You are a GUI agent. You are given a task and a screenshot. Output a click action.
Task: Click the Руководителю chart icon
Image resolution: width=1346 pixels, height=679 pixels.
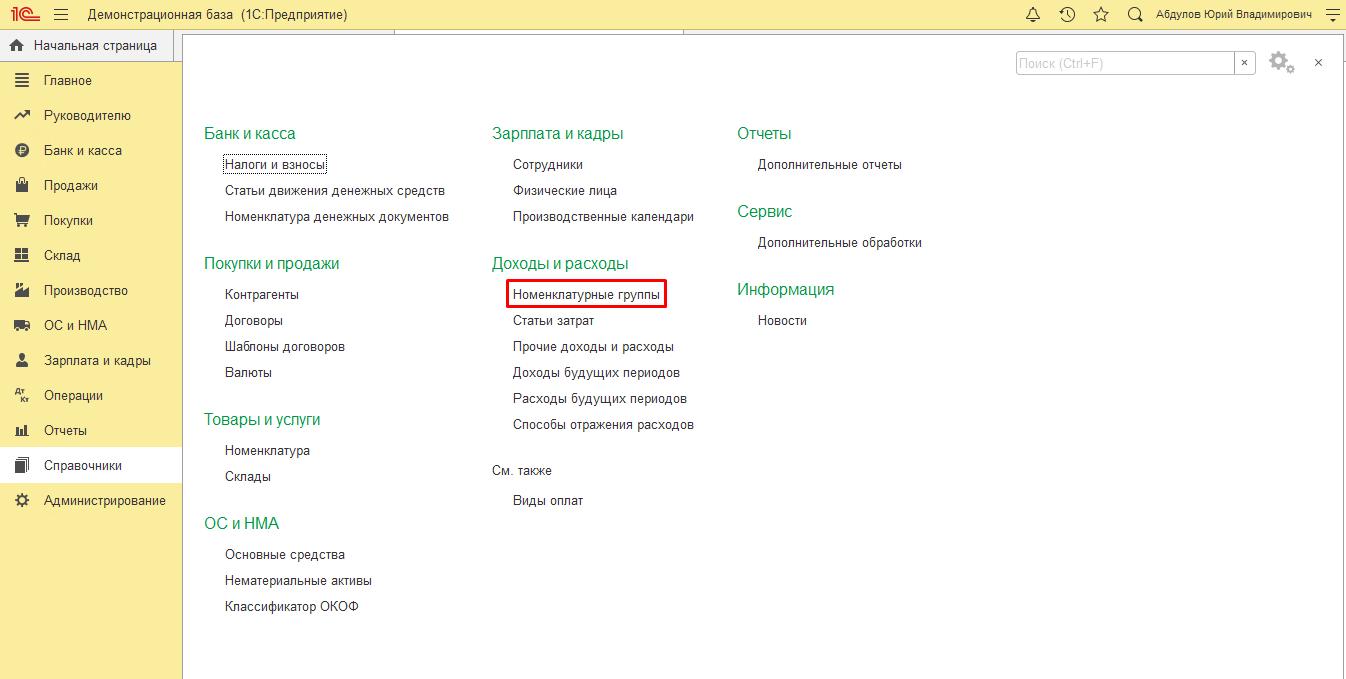click(x=22, y=115)
